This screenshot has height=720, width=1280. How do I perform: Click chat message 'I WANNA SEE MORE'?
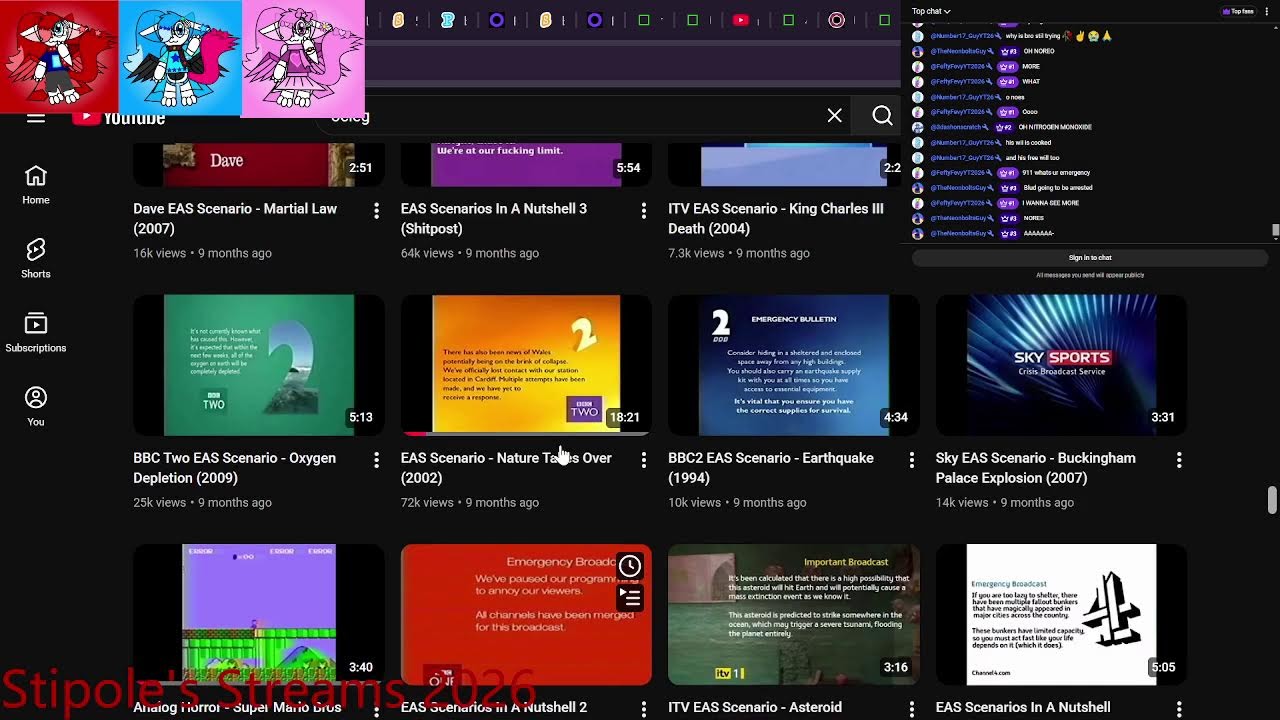click(x=1051, y=203)
